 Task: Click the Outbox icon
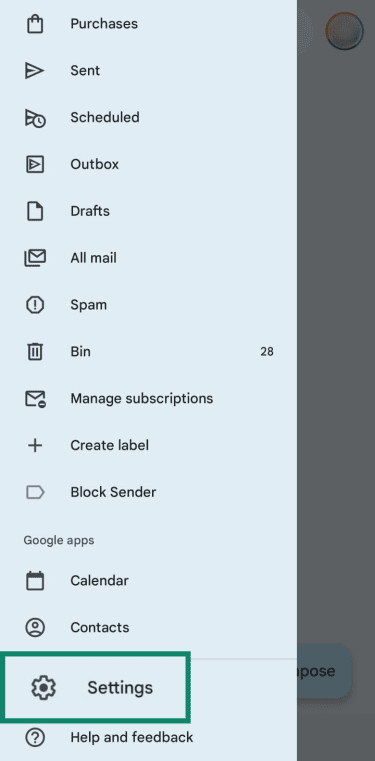point(35,165)
